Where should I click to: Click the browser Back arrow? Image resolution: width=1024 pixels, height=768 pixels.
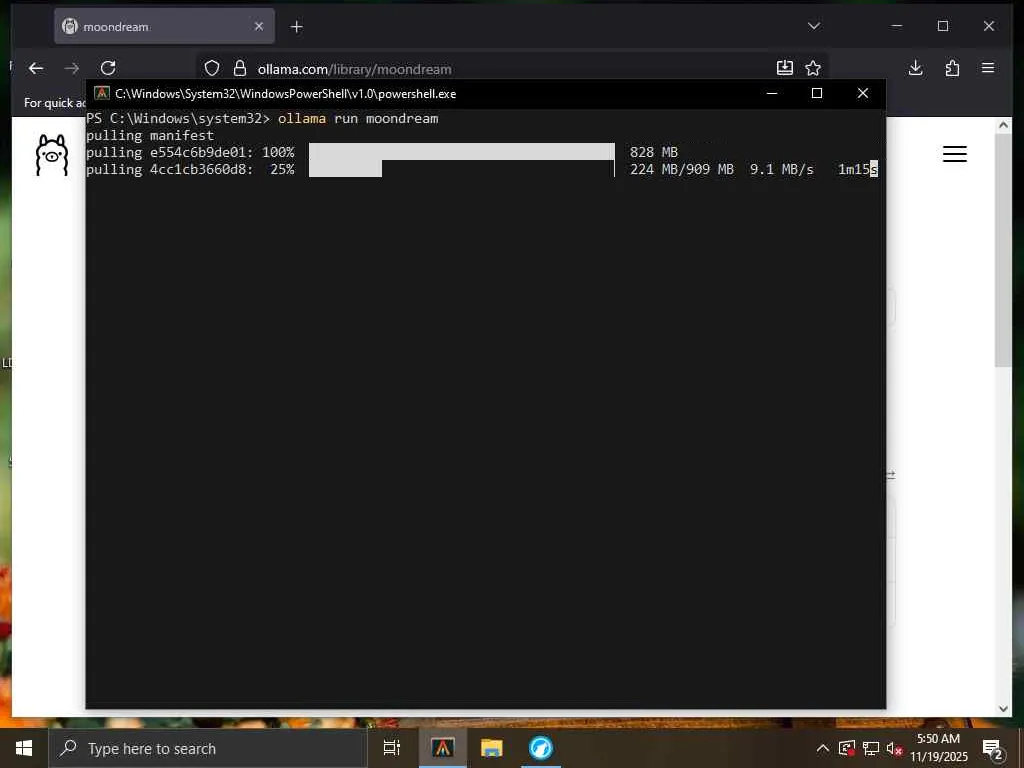(x=36, y=68)
